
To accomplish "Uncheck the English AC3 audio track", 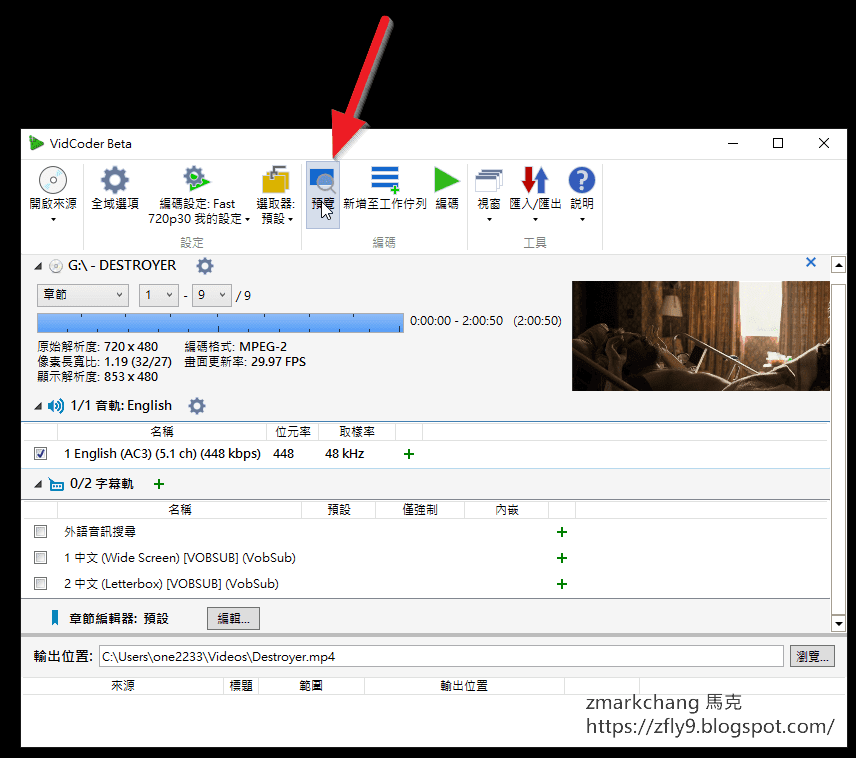I will click(40, 453).
